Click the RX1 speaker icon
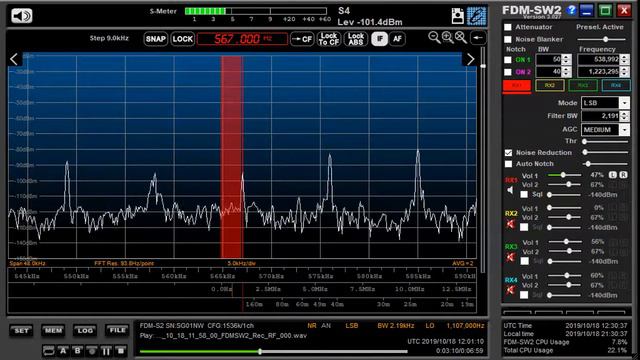640x360 pixels. click(510, 190)
